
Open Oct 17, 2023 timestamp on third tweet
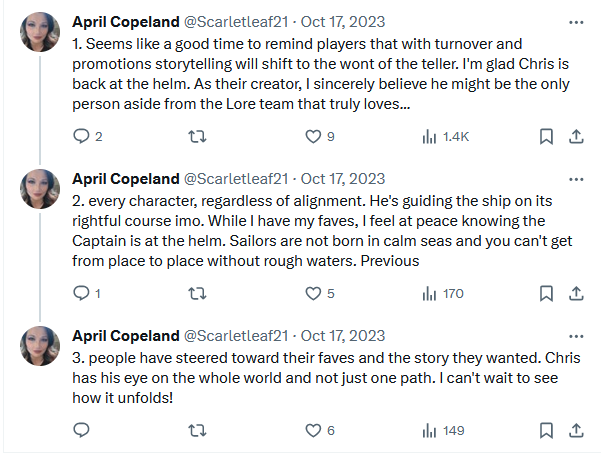coord(344,334)
